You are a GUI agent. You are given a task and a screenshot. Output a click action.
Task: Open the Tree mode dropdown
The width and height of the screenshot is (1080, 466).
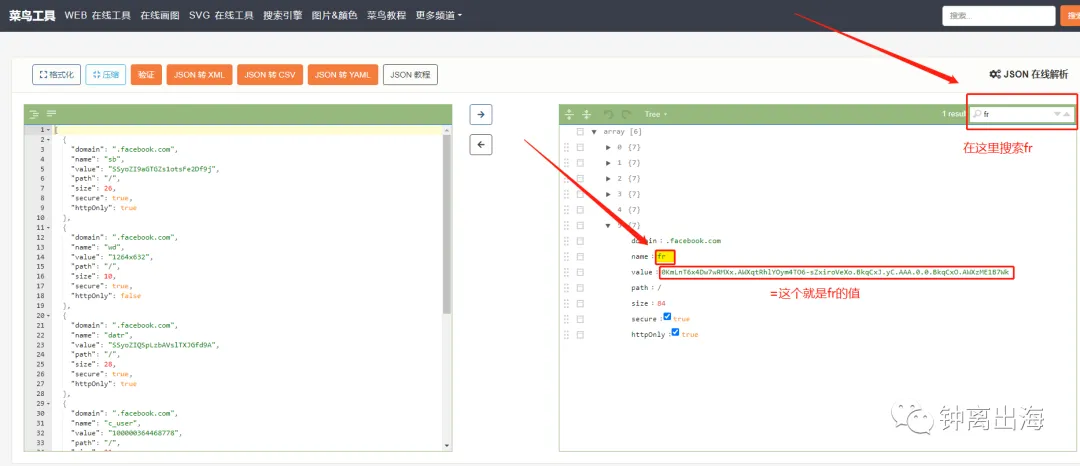(x=656, y=114)
